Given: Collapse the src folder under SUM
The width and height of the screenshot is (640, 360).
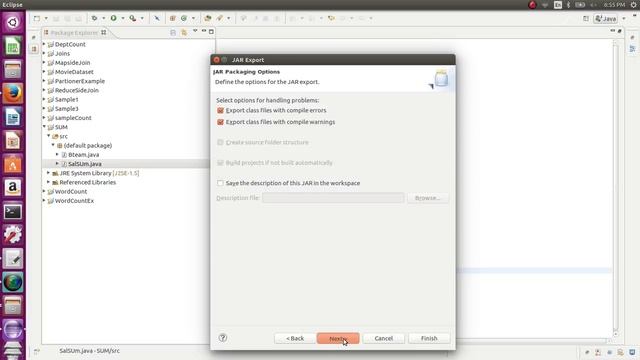Looking at the screenshot, I should 49,136.
